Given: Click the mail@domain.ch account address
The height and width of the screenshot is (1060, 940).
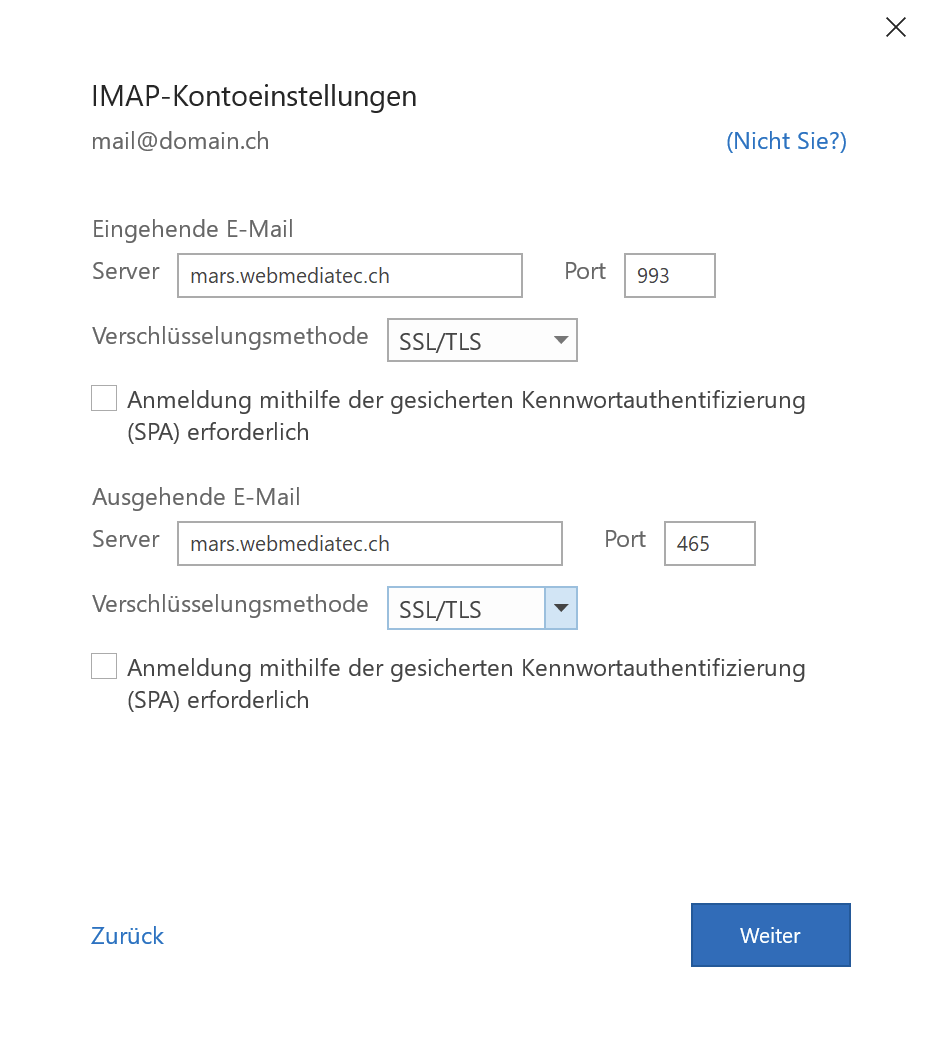Looking at the screenshot, I should pos(181,141).
